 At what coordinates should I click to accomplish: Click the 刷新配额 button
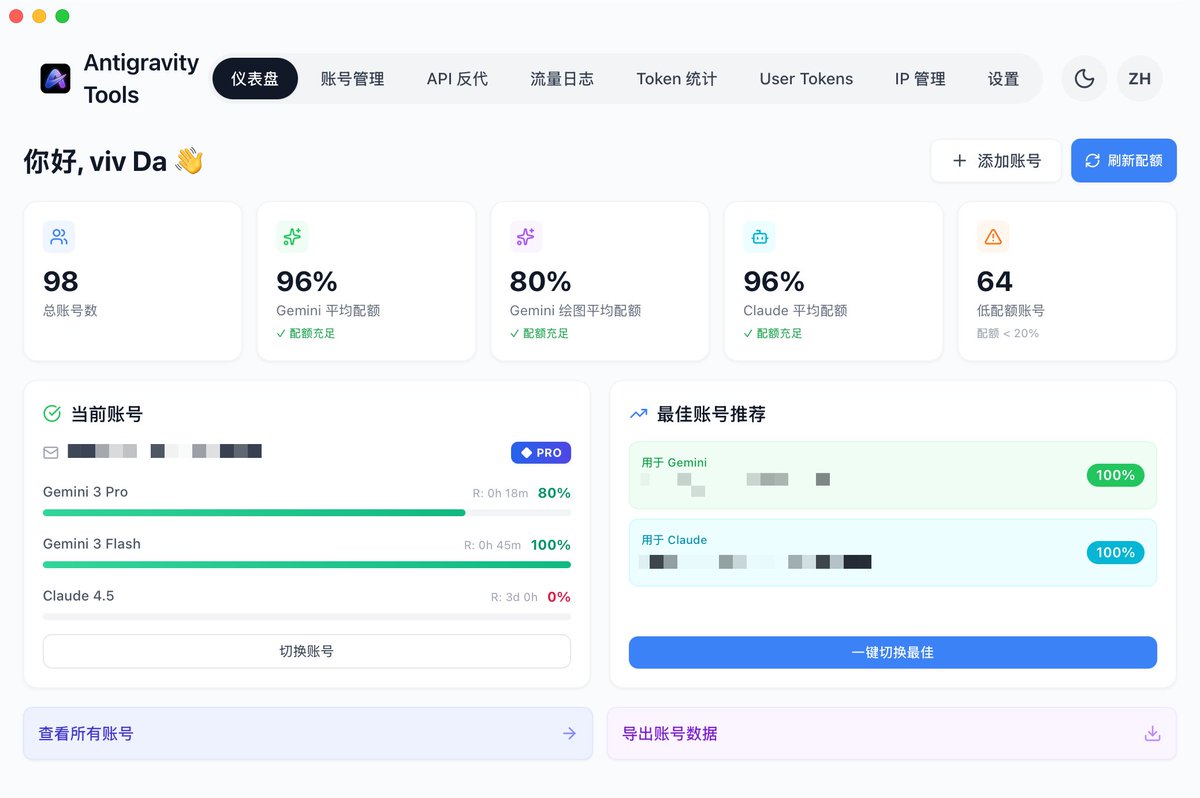click(x=1124, y=160)
